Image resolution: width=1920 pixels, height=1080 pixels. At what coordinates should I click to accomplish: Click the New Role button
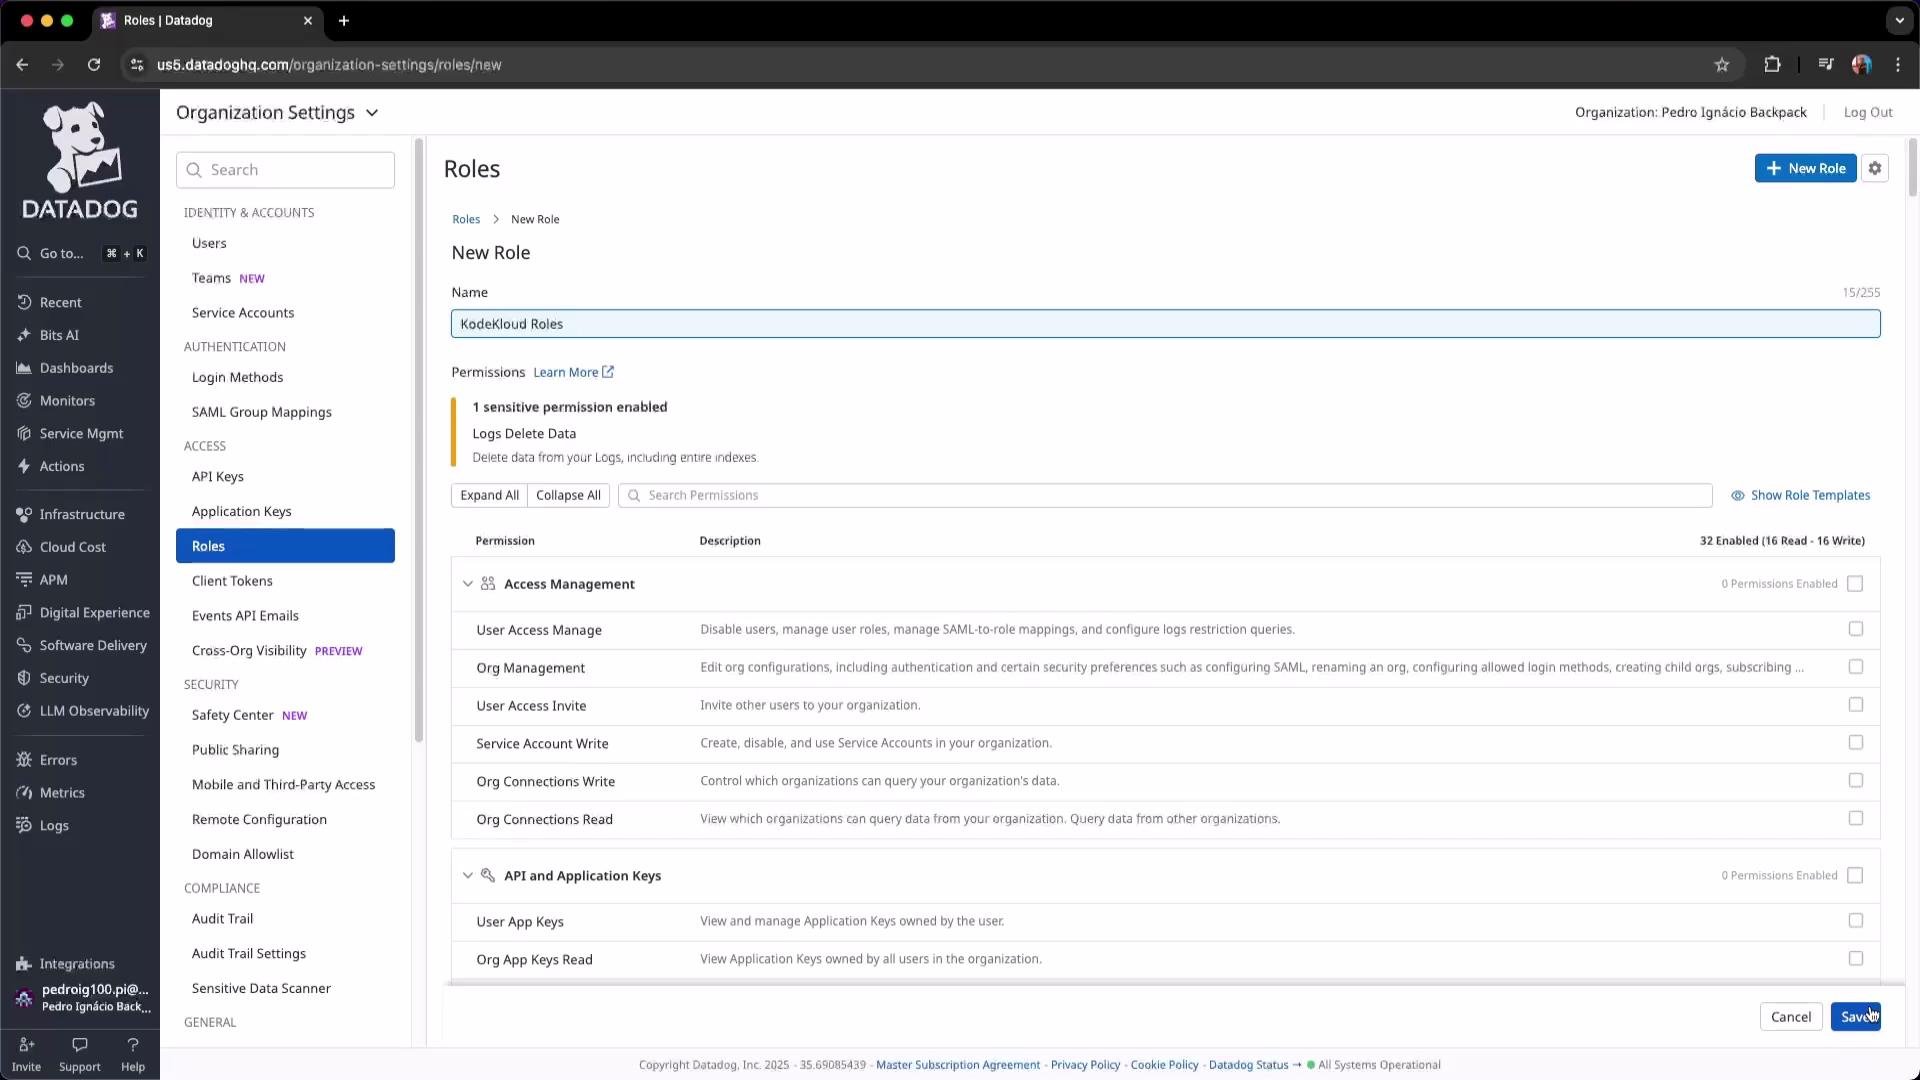pyautogui.click(x=1805, y=168)
